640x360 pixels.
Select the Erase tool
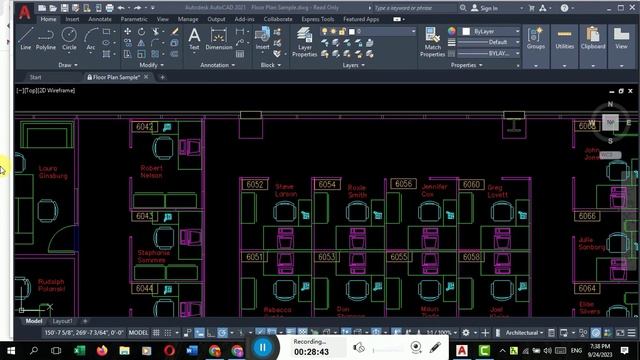click(175, 31)
